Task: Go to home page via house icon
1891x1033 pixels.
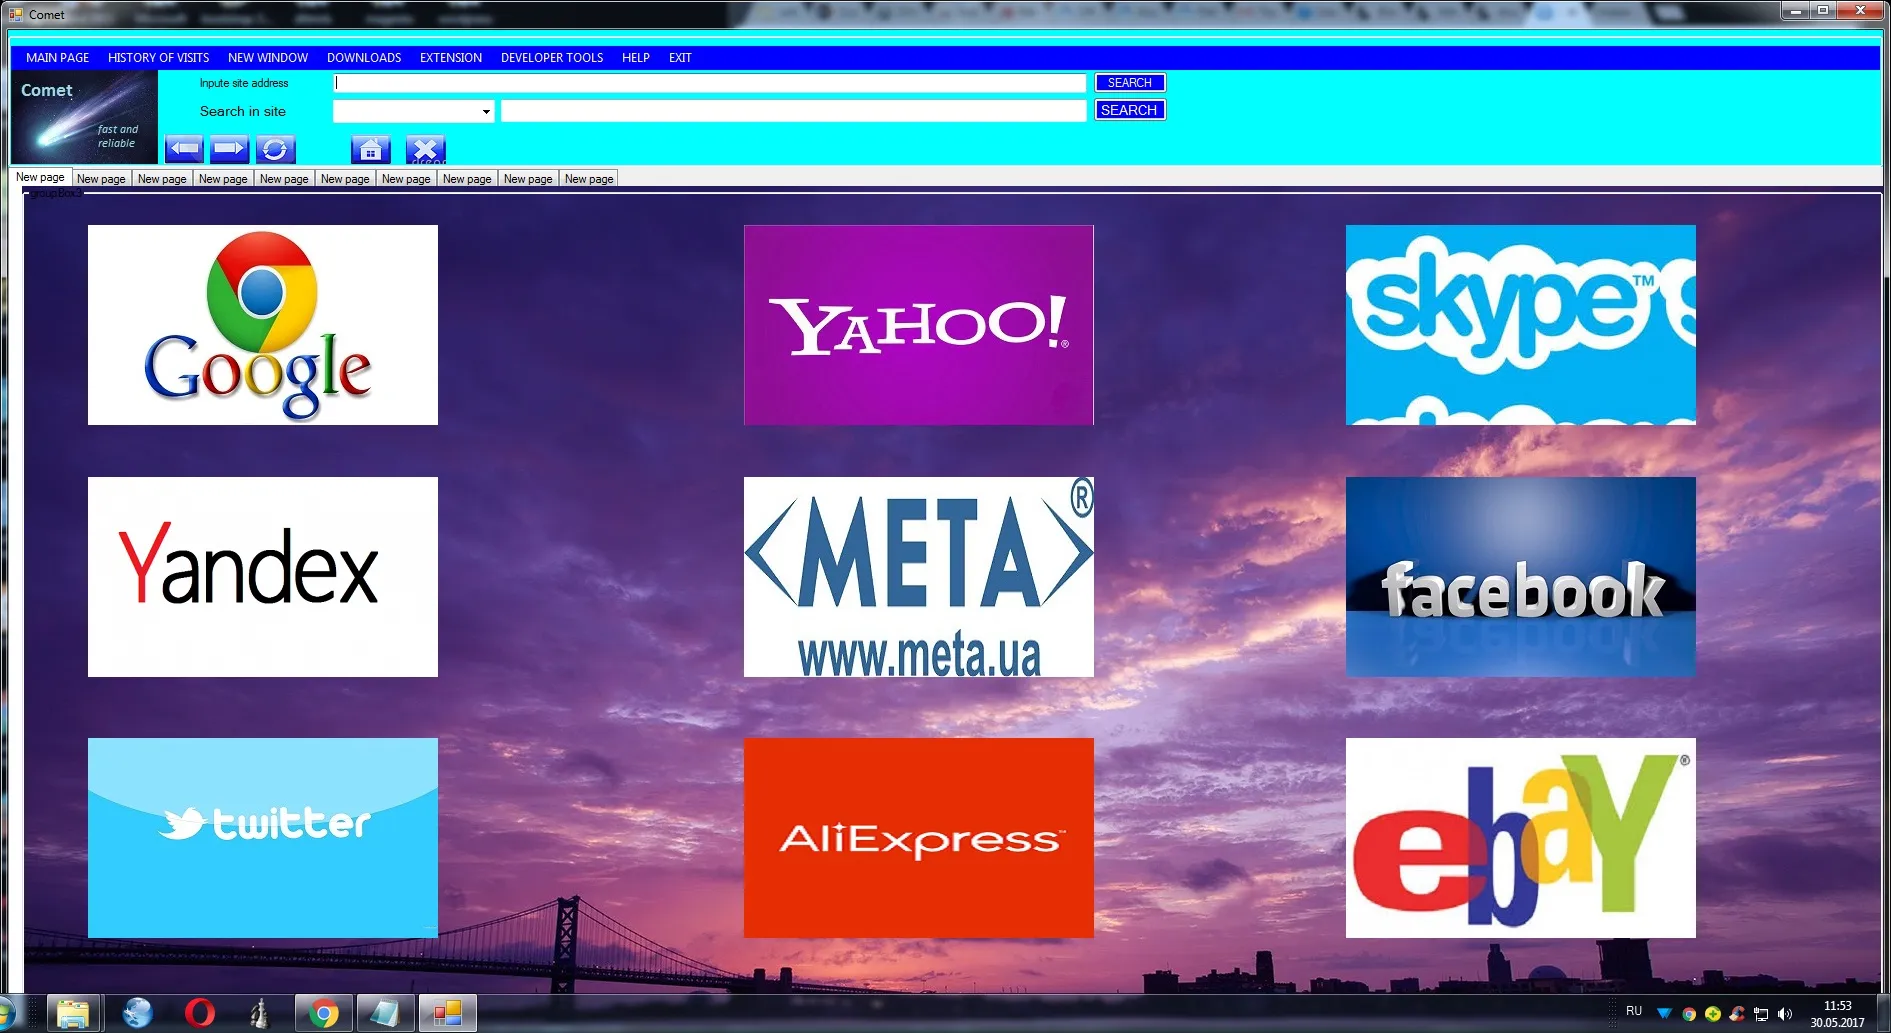Action: tap(370, 150)
